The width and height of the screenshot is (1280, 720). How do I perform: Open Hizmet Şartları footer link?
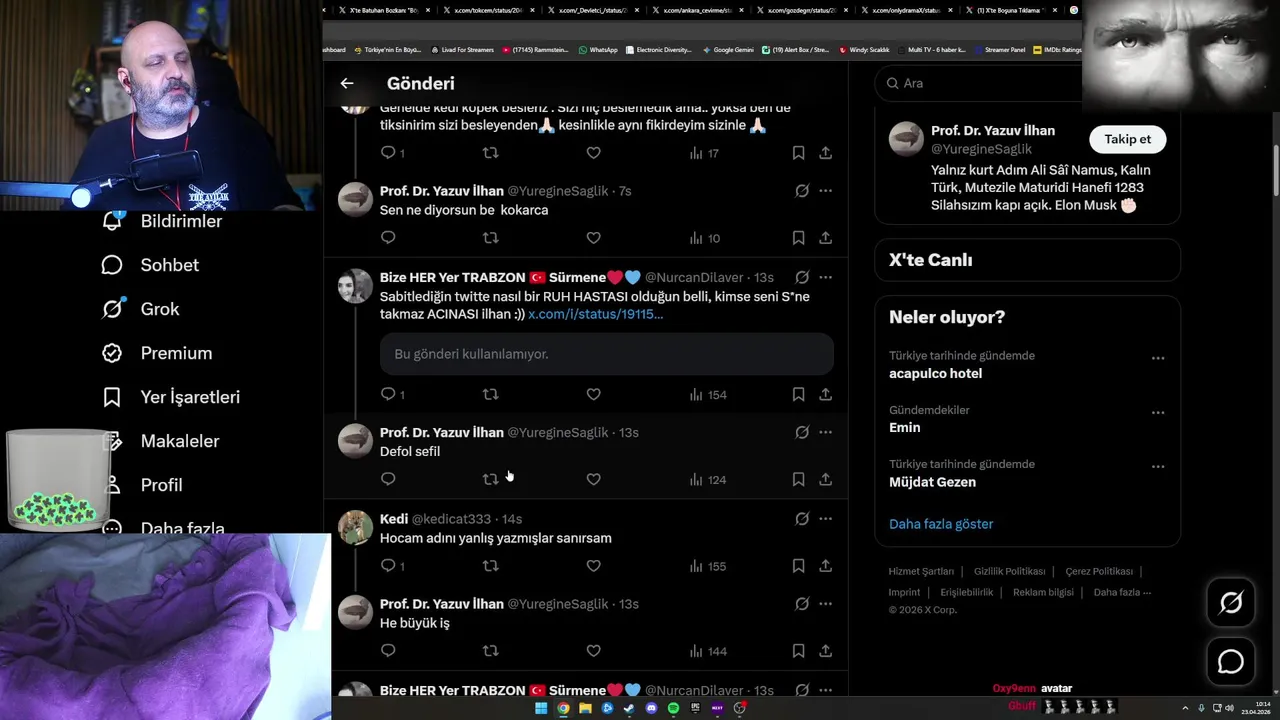pyautogui.click(x=921, y=571)
